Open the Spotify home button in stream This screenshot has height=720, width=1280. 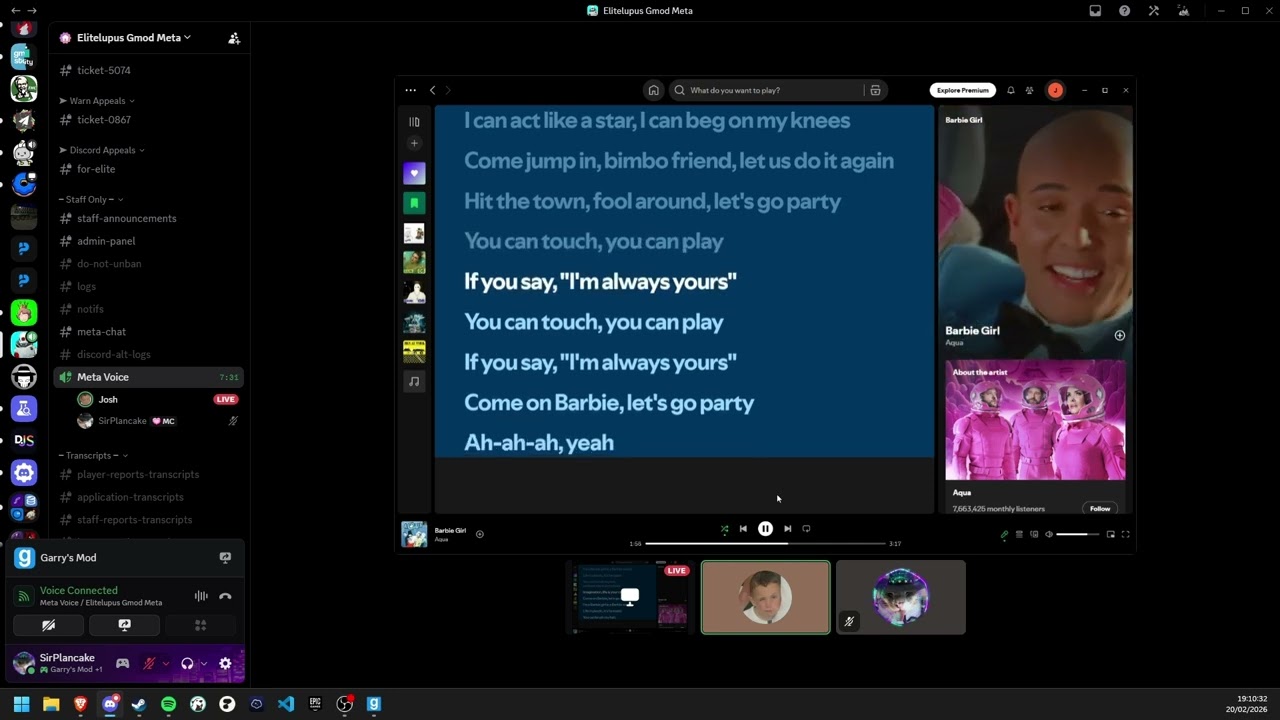[653, 90]
